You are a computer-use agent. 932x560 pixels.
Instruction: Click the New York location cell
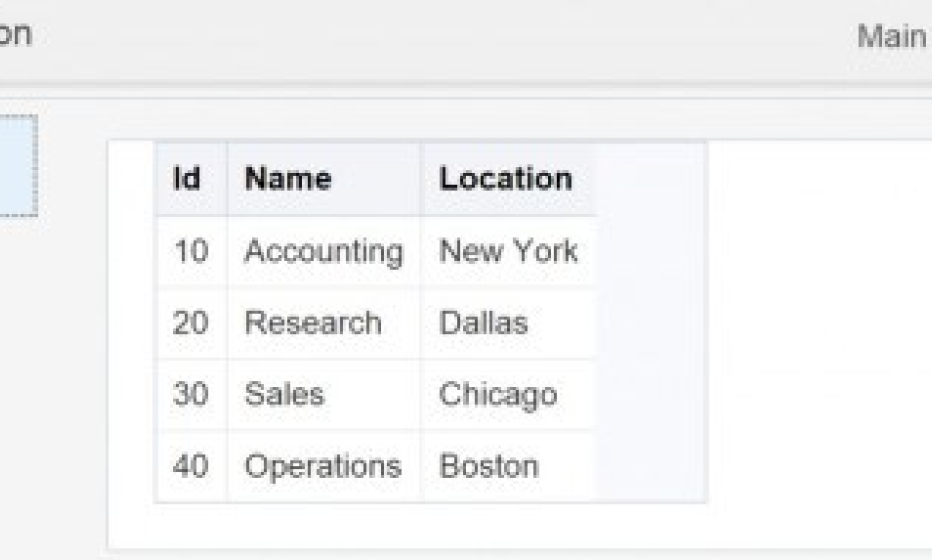point(508,251)
